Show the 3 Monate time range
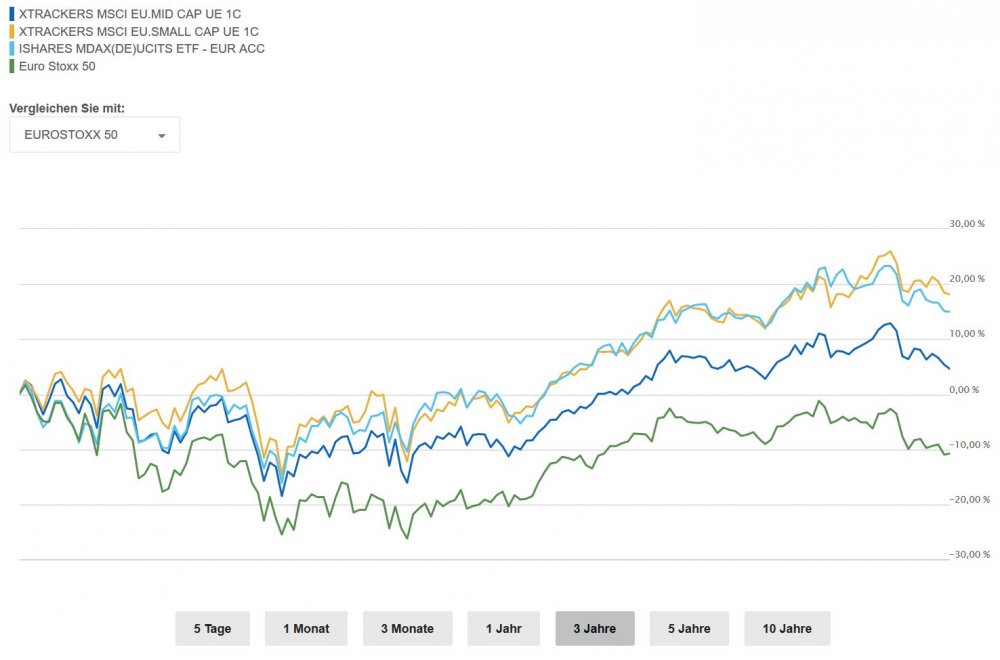1000x660 pixels. [407, 629]
